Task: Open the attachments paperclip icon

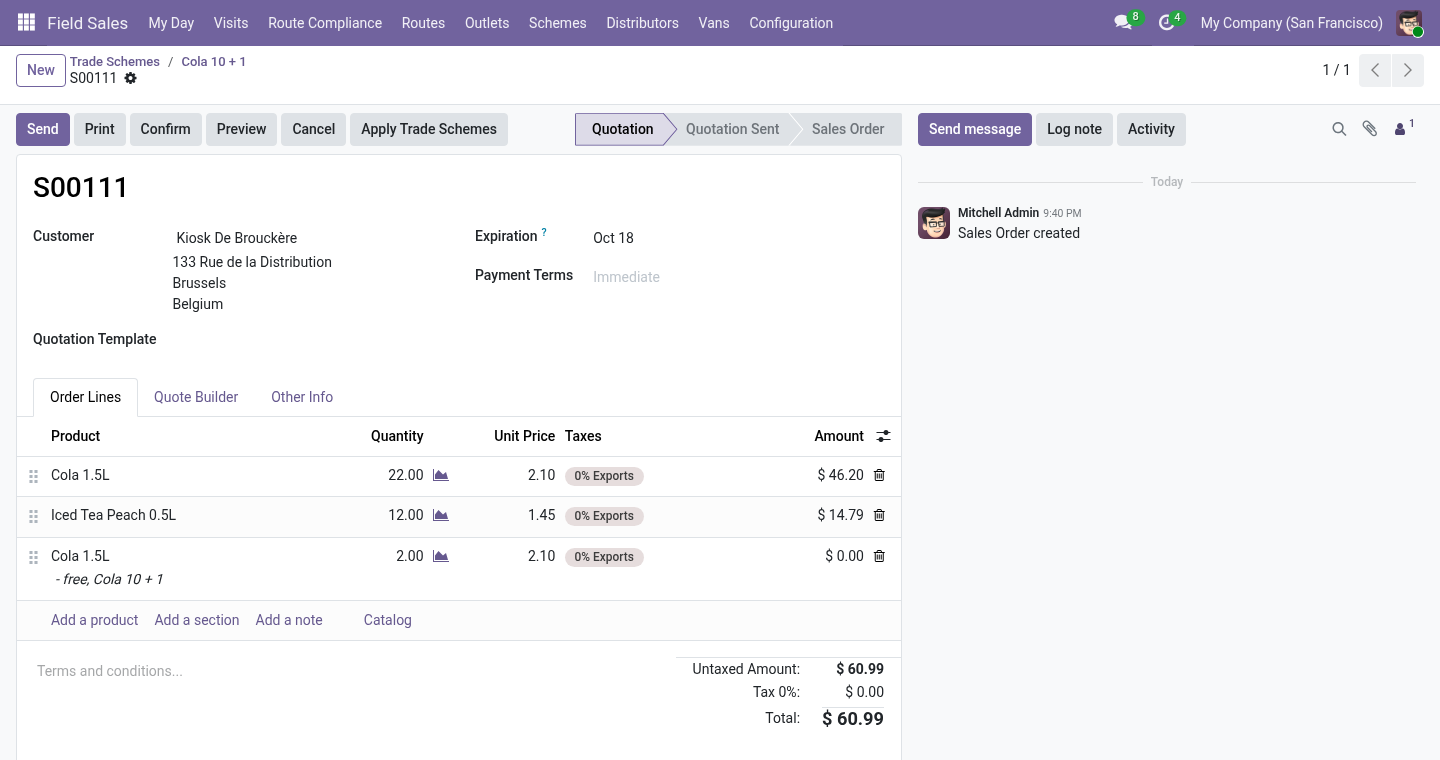Action: [1370, 129]
